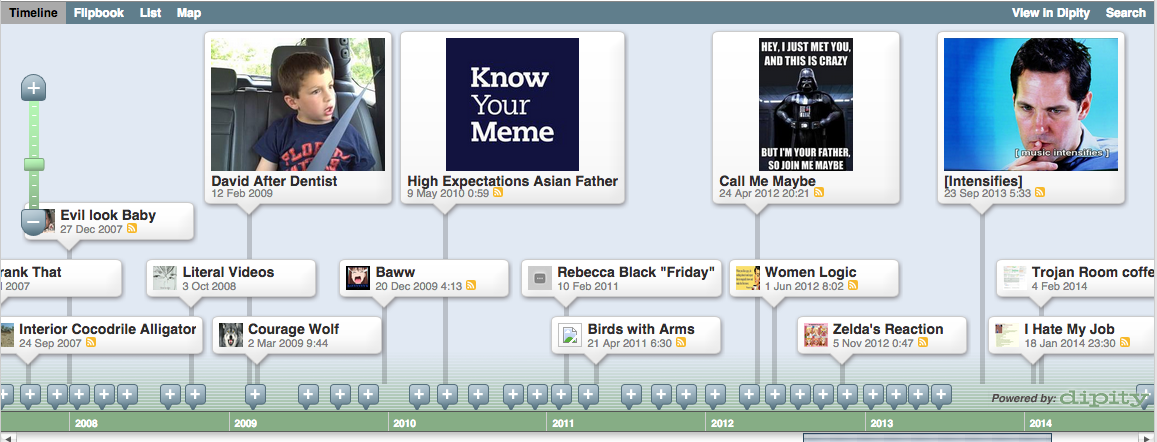
Task: Click RSS icon beside Baww date
Action: coord(471,286)
